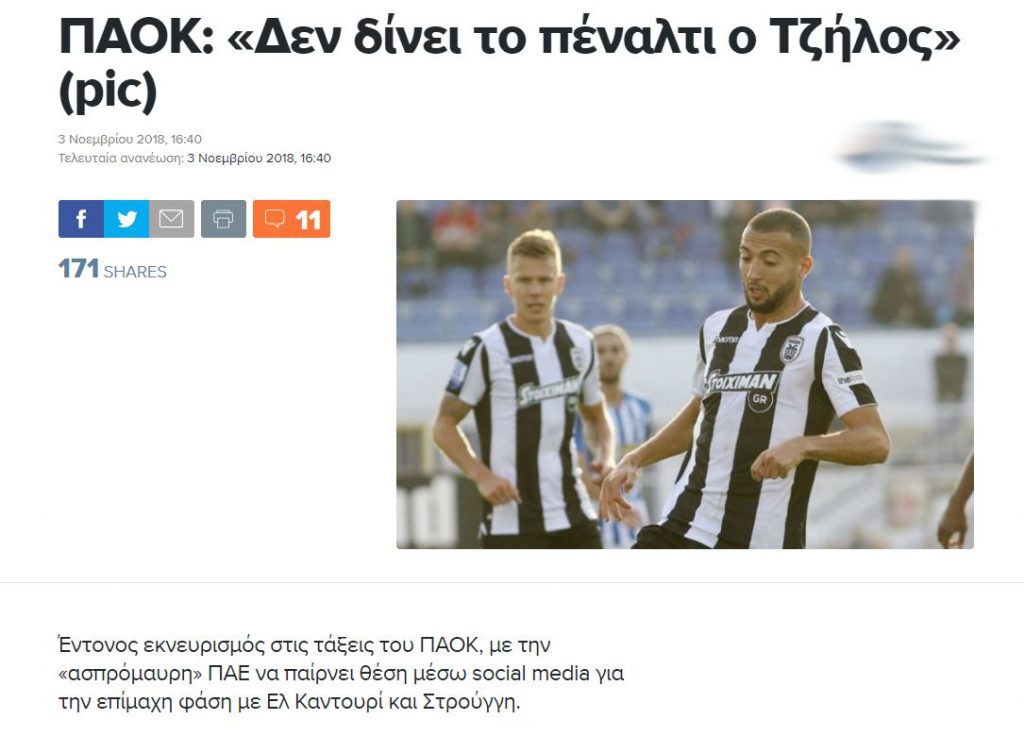Click the blurred logo near the dates
Image resolution: width=1024 pixels, height=736 pixels.
click(x=912, y=146)
